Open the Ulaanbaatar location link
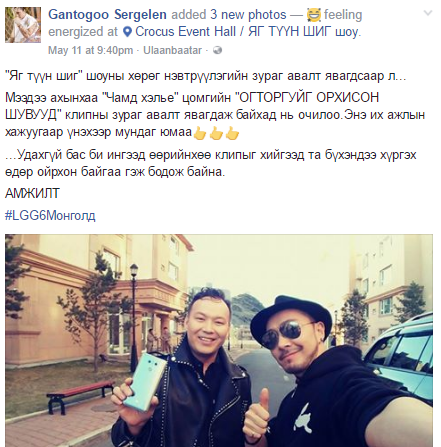 [x=172, y=50]
